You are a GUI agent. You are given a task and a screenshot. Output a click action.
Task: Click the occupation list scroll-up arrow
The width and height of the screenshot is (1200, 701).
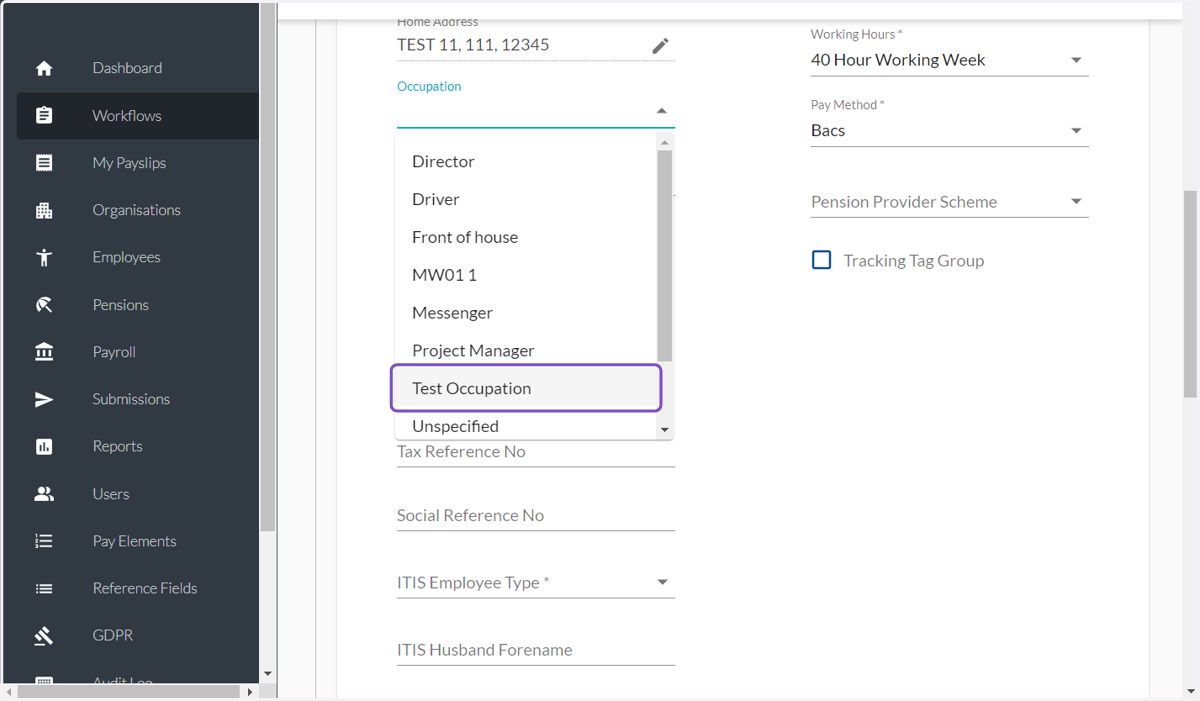coord(665,143)
